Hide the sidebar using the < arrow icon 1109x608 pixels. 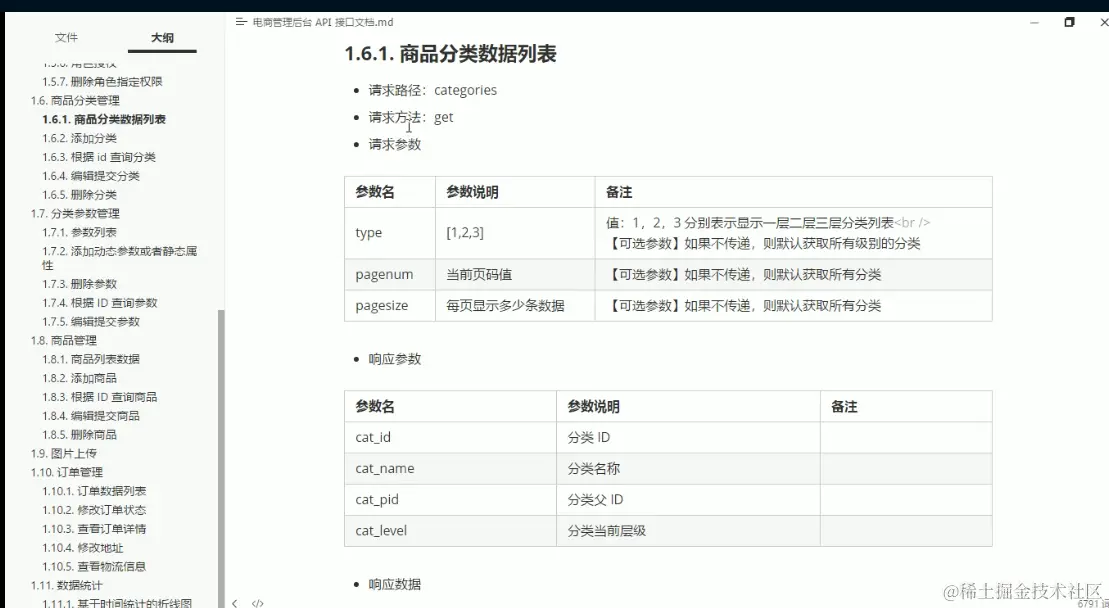[x=236, y=602]
